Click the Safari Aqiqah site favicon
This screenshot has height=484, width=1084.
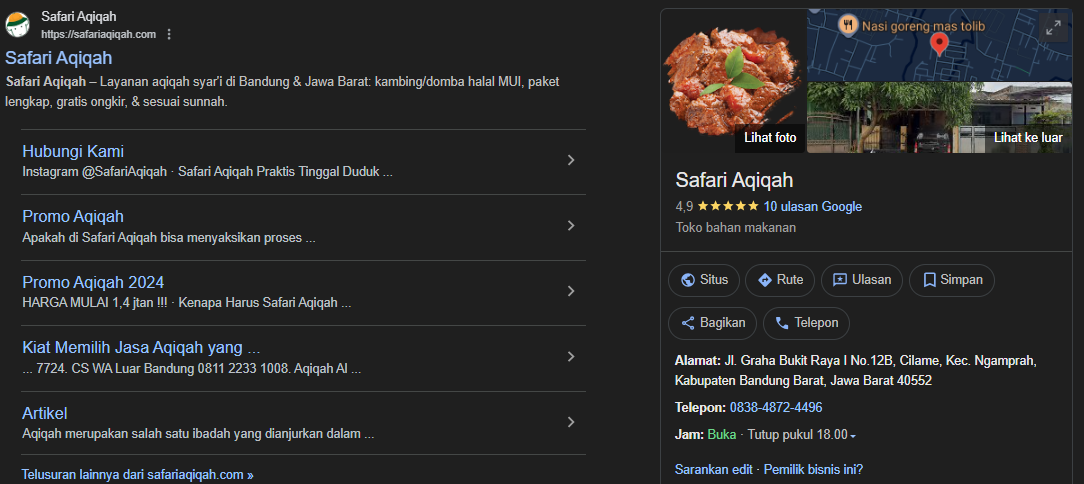pos(18,25)
